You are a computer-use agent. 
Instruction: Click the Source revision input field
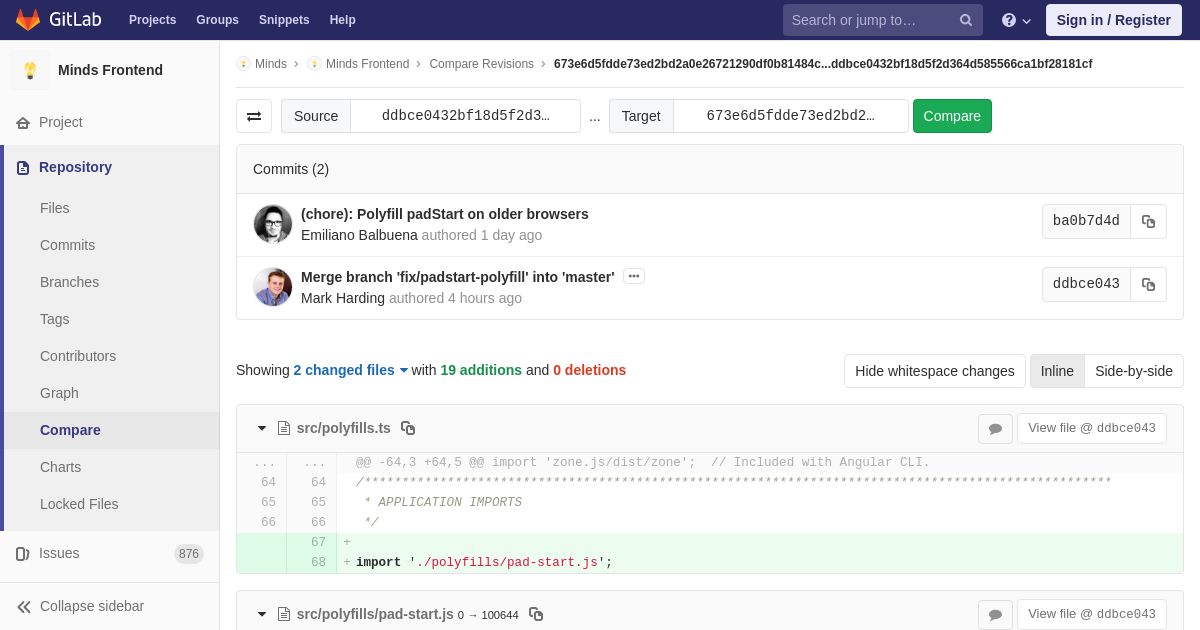(x=465, y=116)
